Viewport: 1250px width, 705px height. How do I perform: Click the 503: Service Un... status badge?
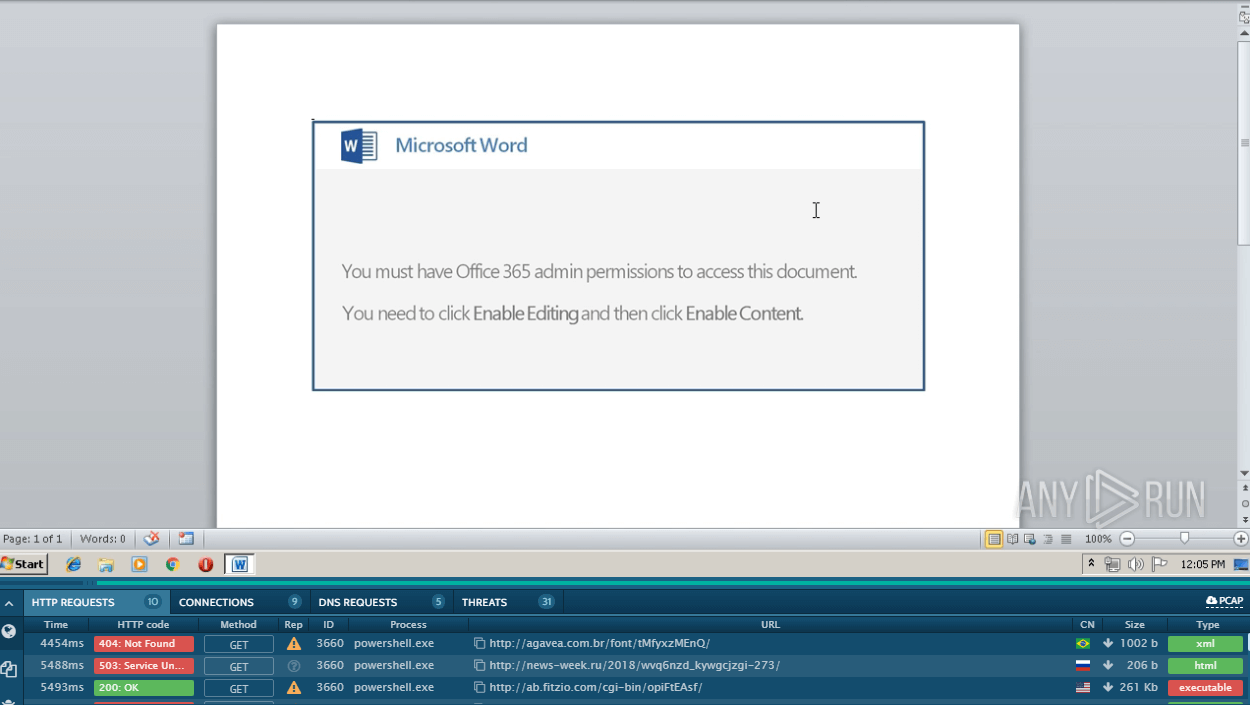(x=143, y=666)
